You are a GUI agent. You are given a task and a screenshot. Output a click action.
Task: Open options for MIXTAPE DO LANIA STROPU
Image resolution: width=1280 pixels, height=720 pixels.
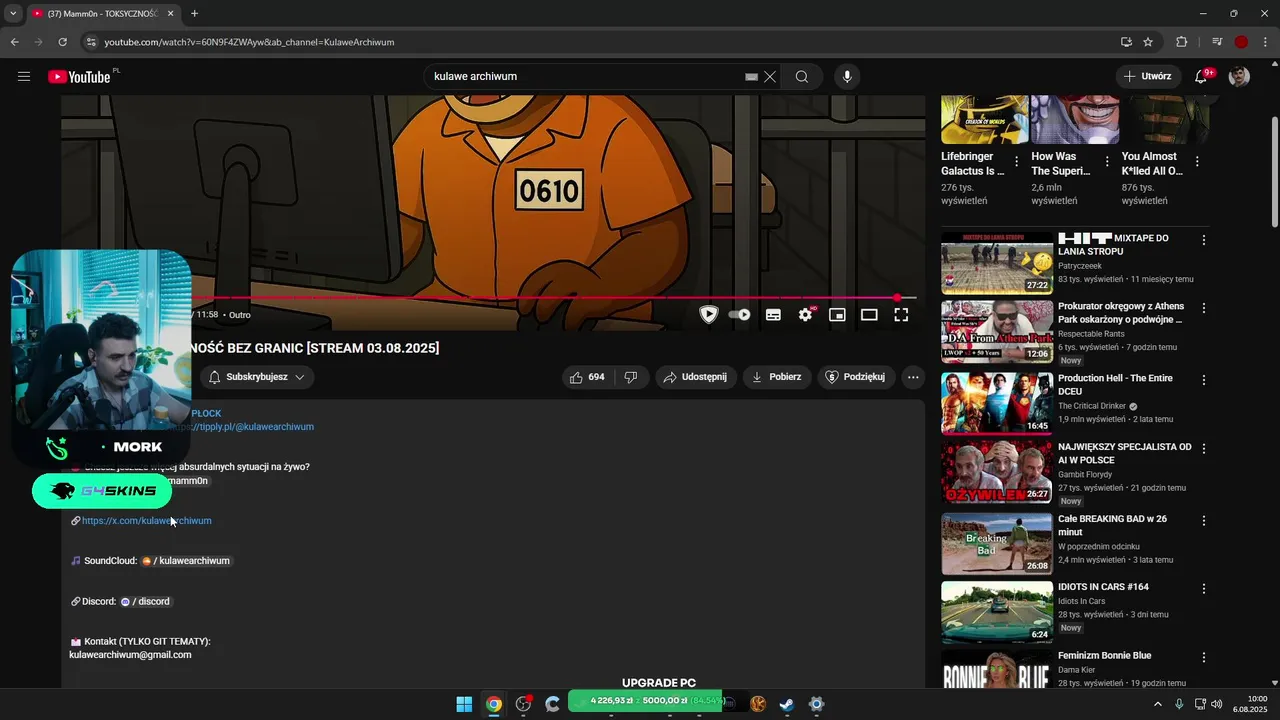[1204, 240]
